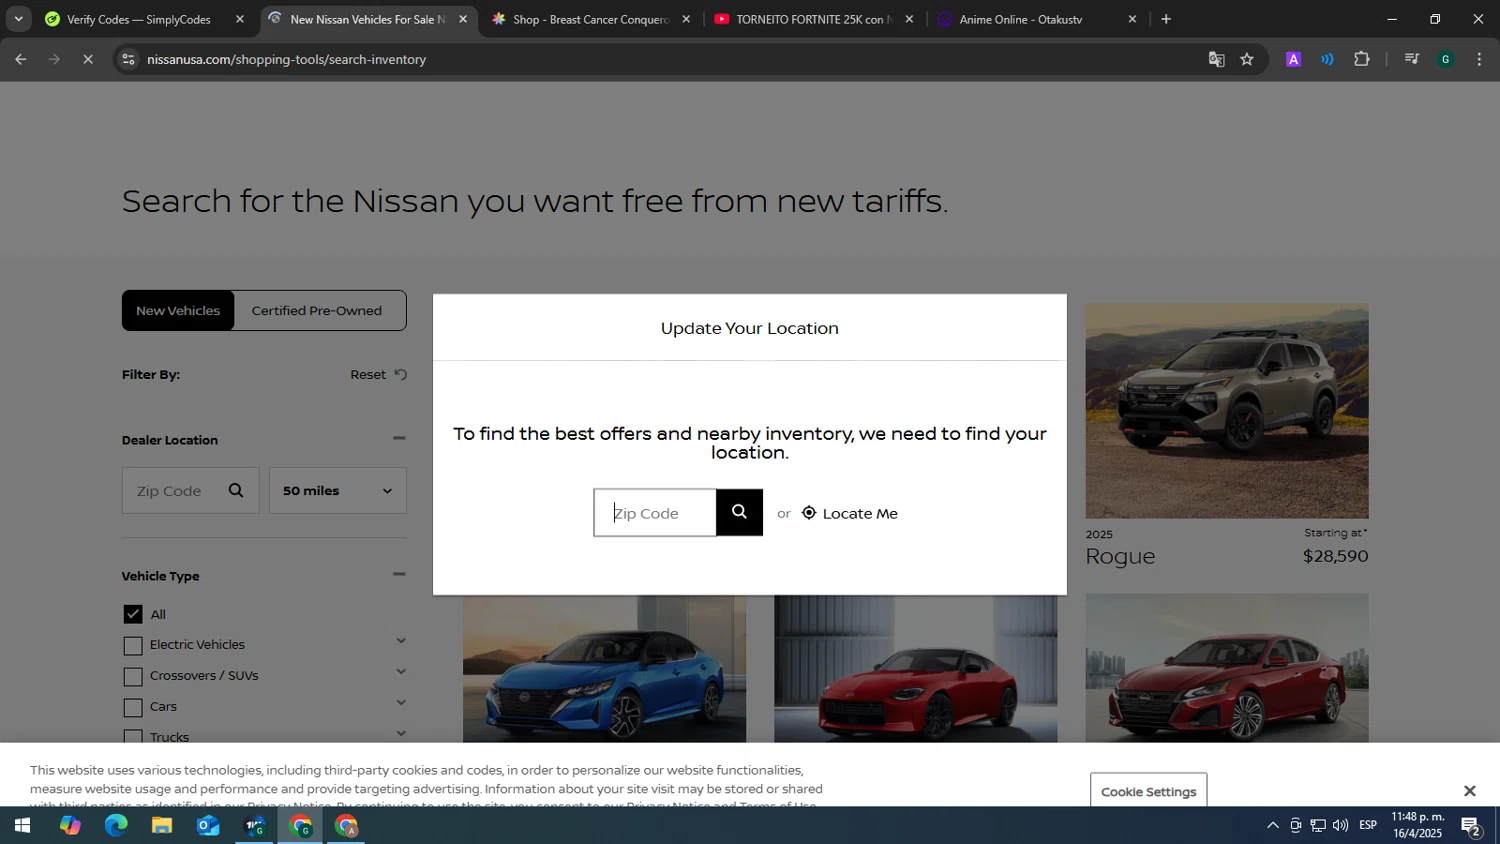Select the Certified Pre-Owned toggle
Image resolution: width=1500 pixels, height=844 pixels.
click(317, 310)
